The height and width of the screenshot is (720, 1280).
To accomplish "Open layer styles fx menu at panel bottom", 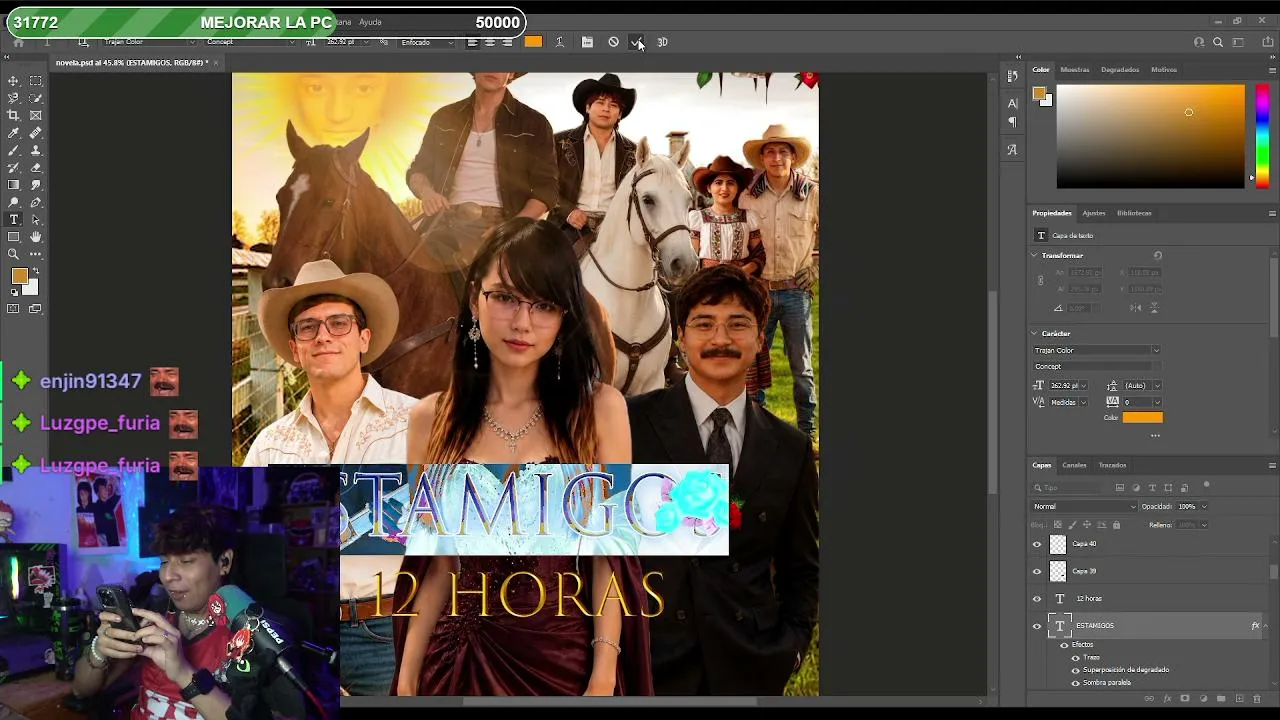I will pyautogui.click(x=1167, y=699).
